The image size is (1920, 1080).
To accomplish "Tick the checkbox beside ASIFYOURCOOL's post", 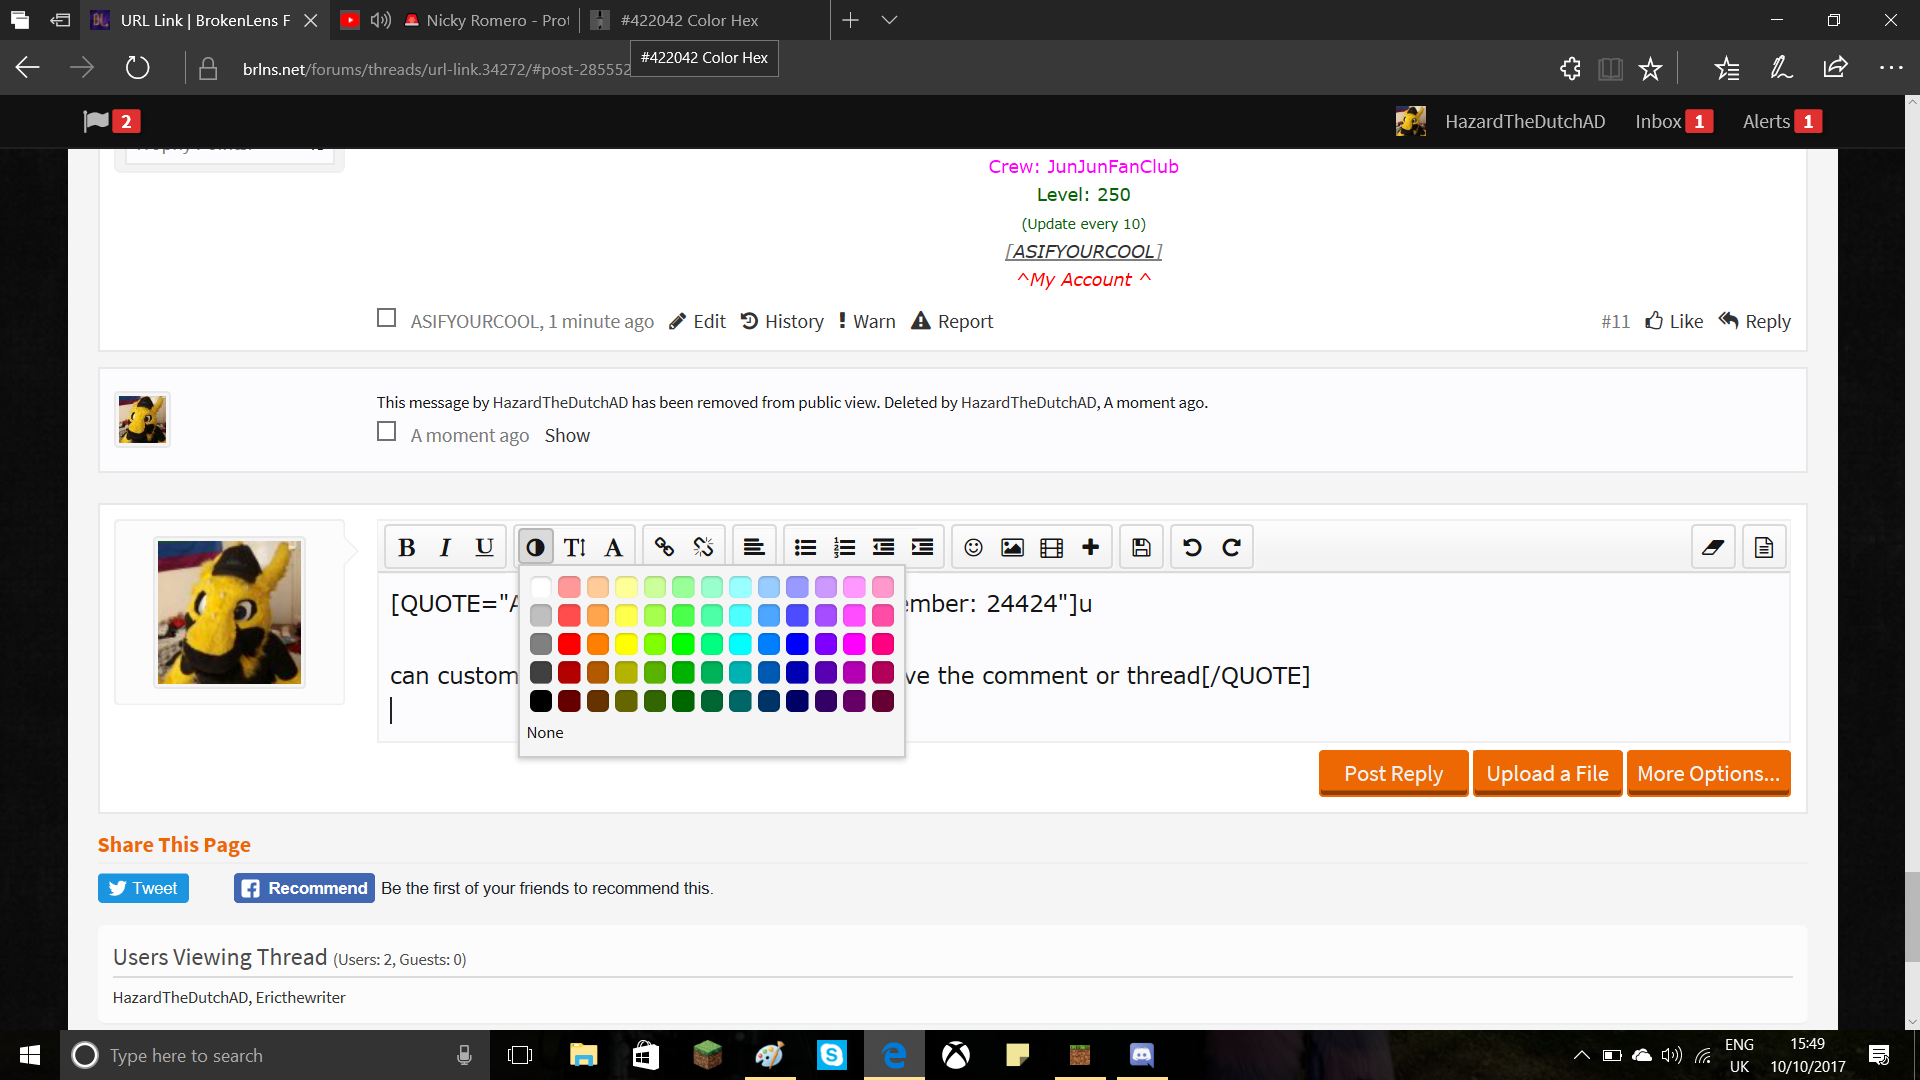I will click(387, 318).
